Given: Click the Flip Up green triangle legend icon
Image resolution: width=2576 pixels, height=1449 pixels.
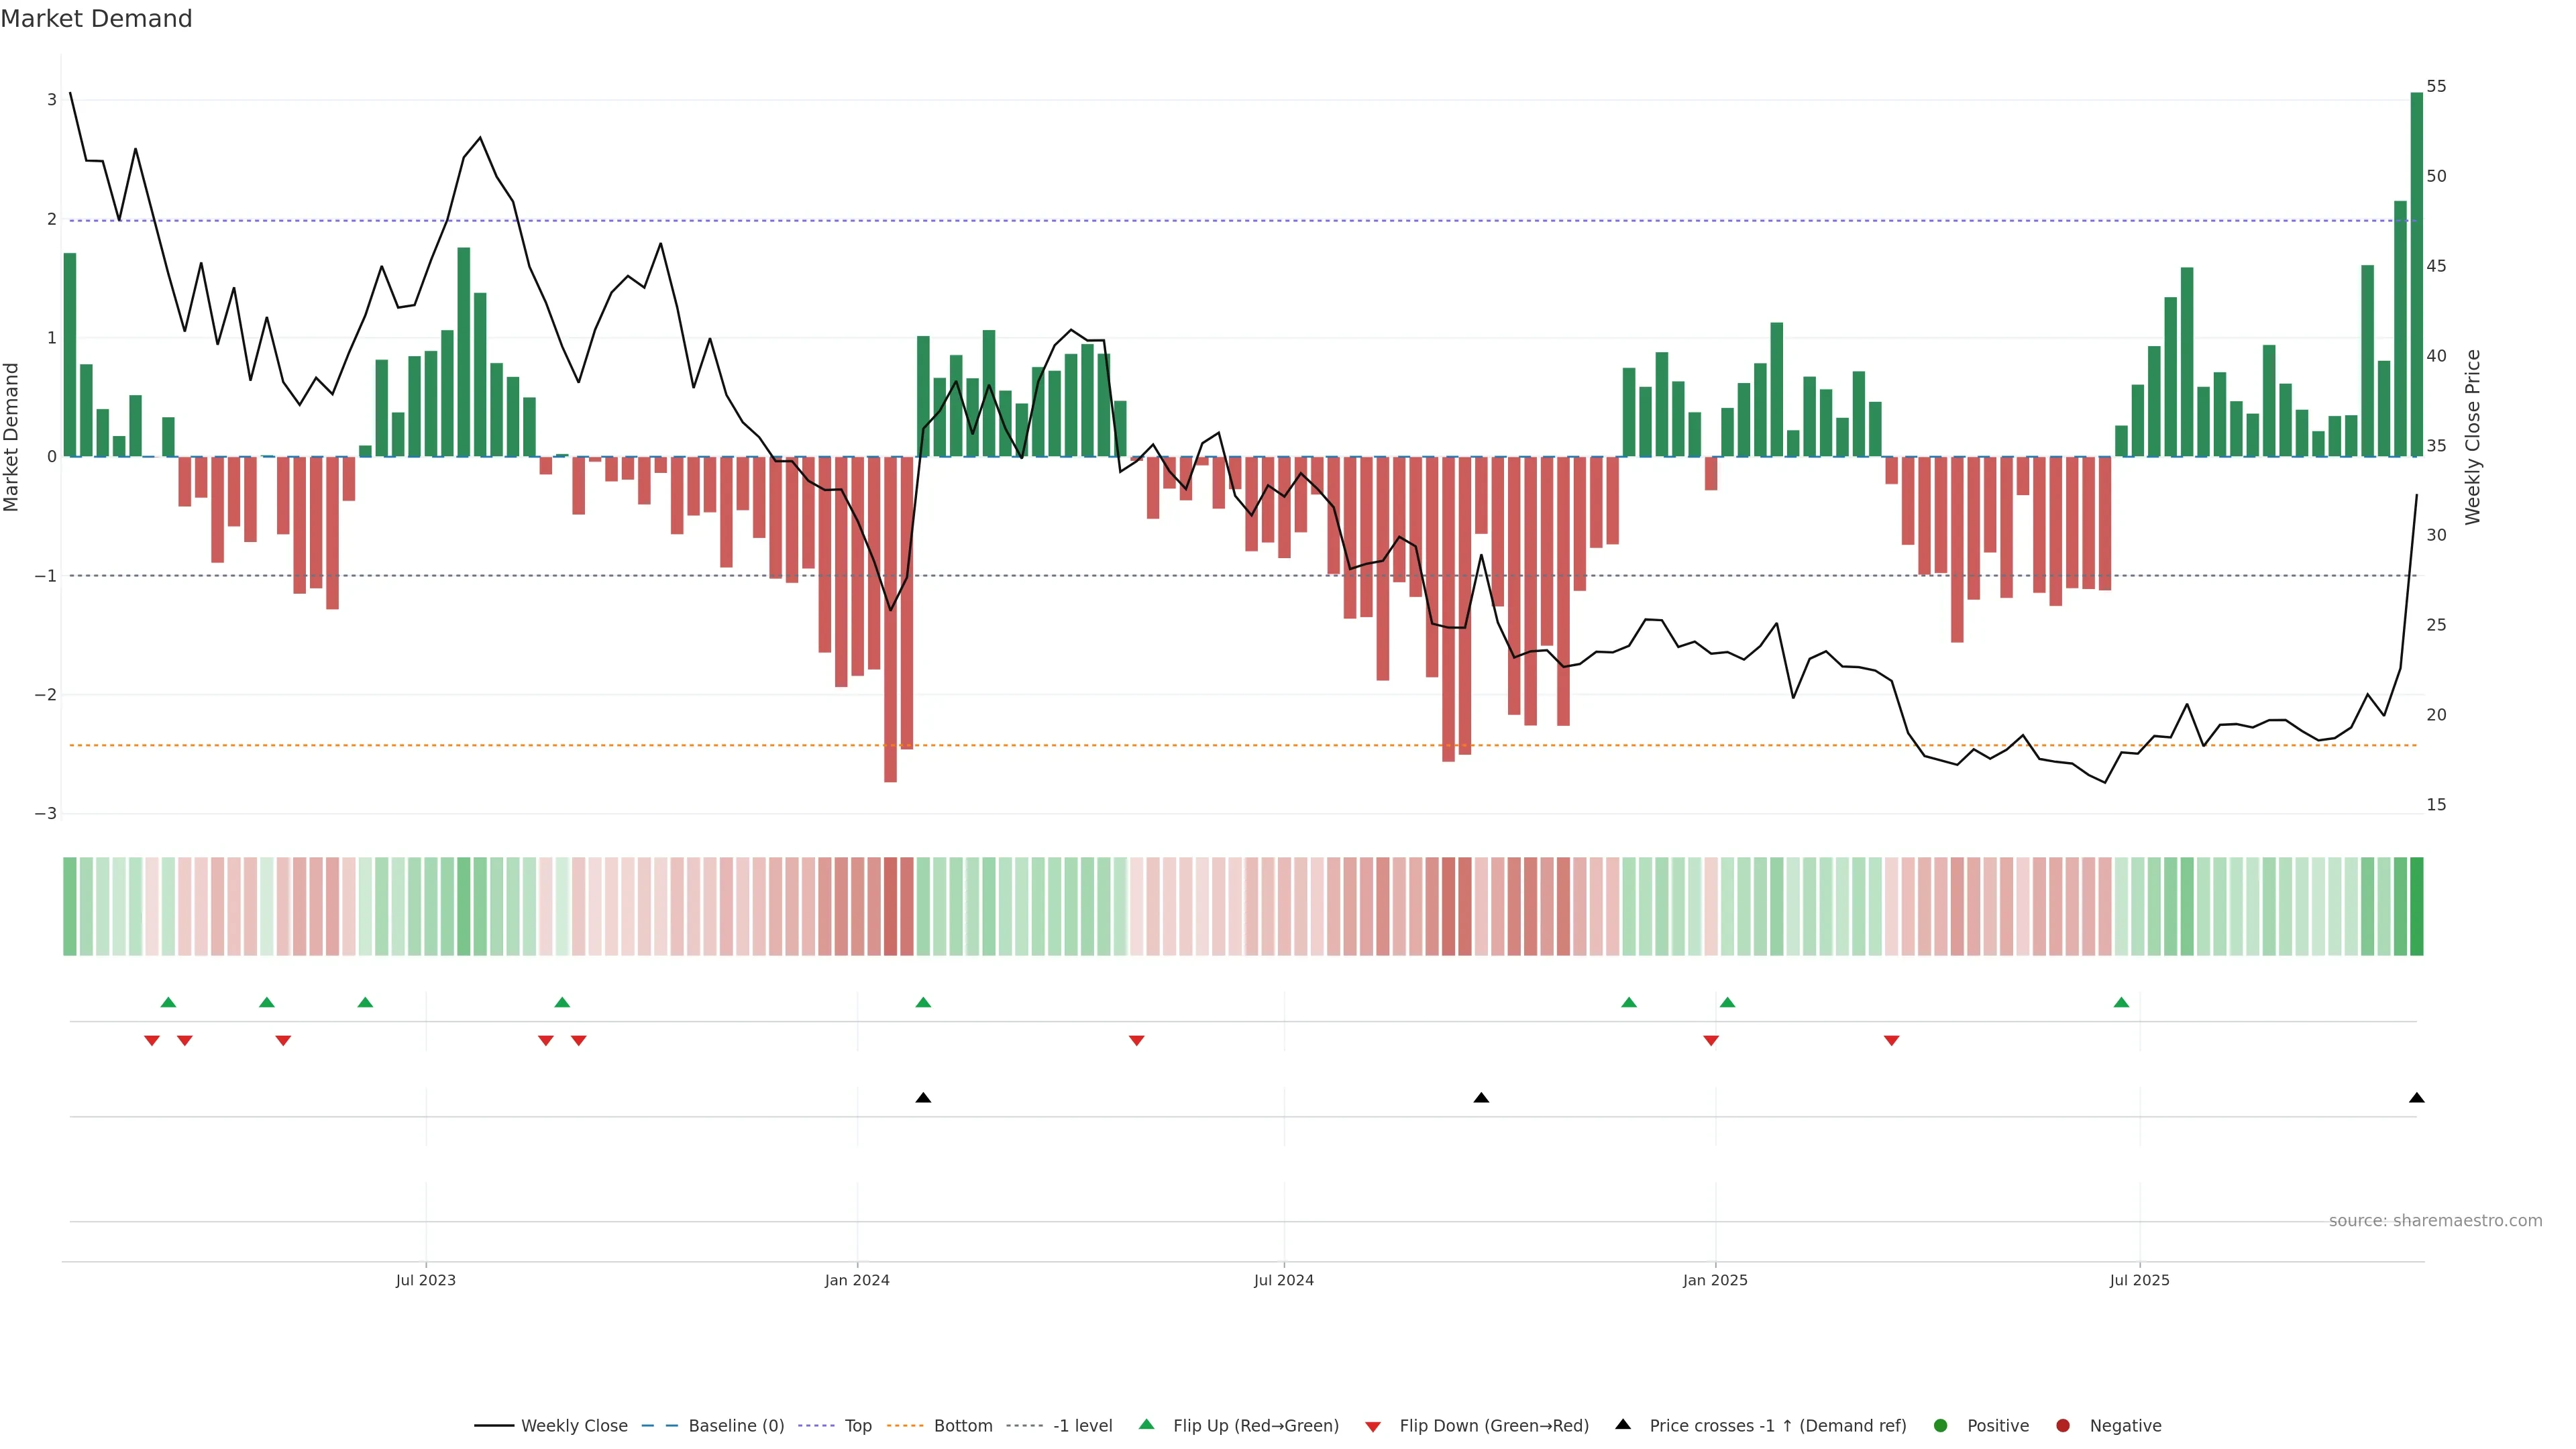Looking at the screenshot, I should coord(1147,1425).
